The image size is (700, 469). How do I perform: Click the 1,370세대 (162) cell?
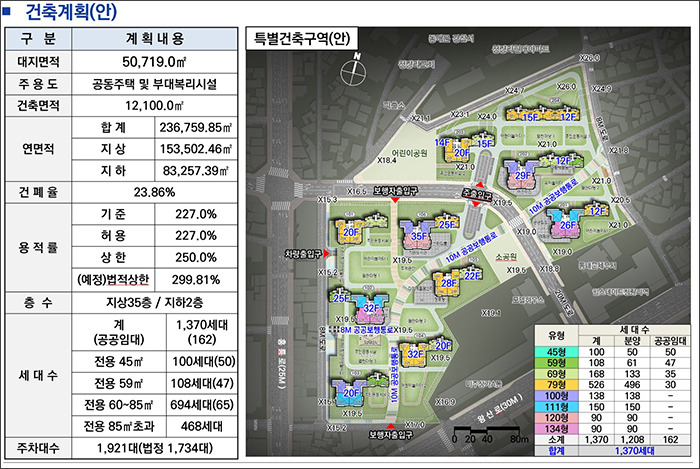tap(202, 332)
